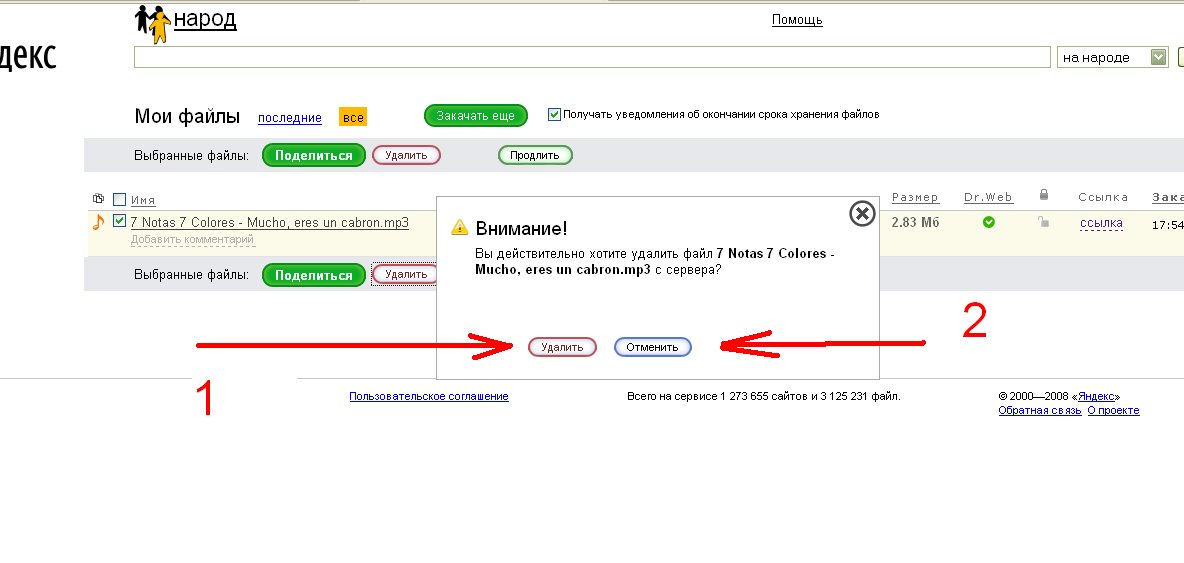Click the top green Поделиться button
The width and height of the screenshot is (1184, 563).
(x=313, y=155)
